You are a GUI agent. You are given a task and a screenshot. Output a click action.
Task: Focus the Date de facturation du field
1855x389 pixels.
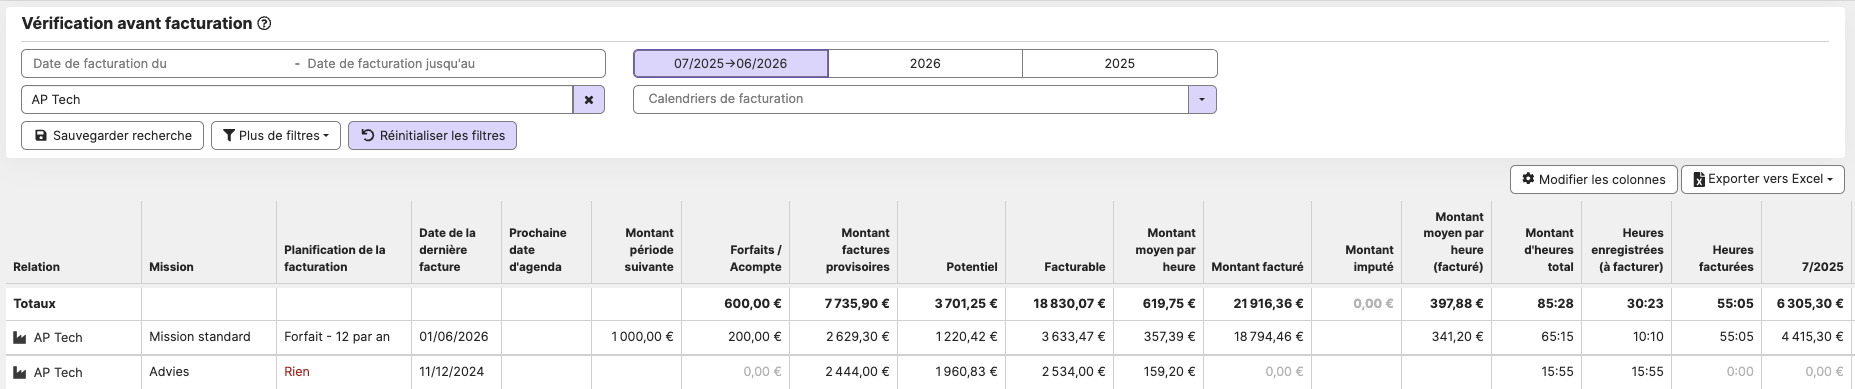[x=158, y=63]
